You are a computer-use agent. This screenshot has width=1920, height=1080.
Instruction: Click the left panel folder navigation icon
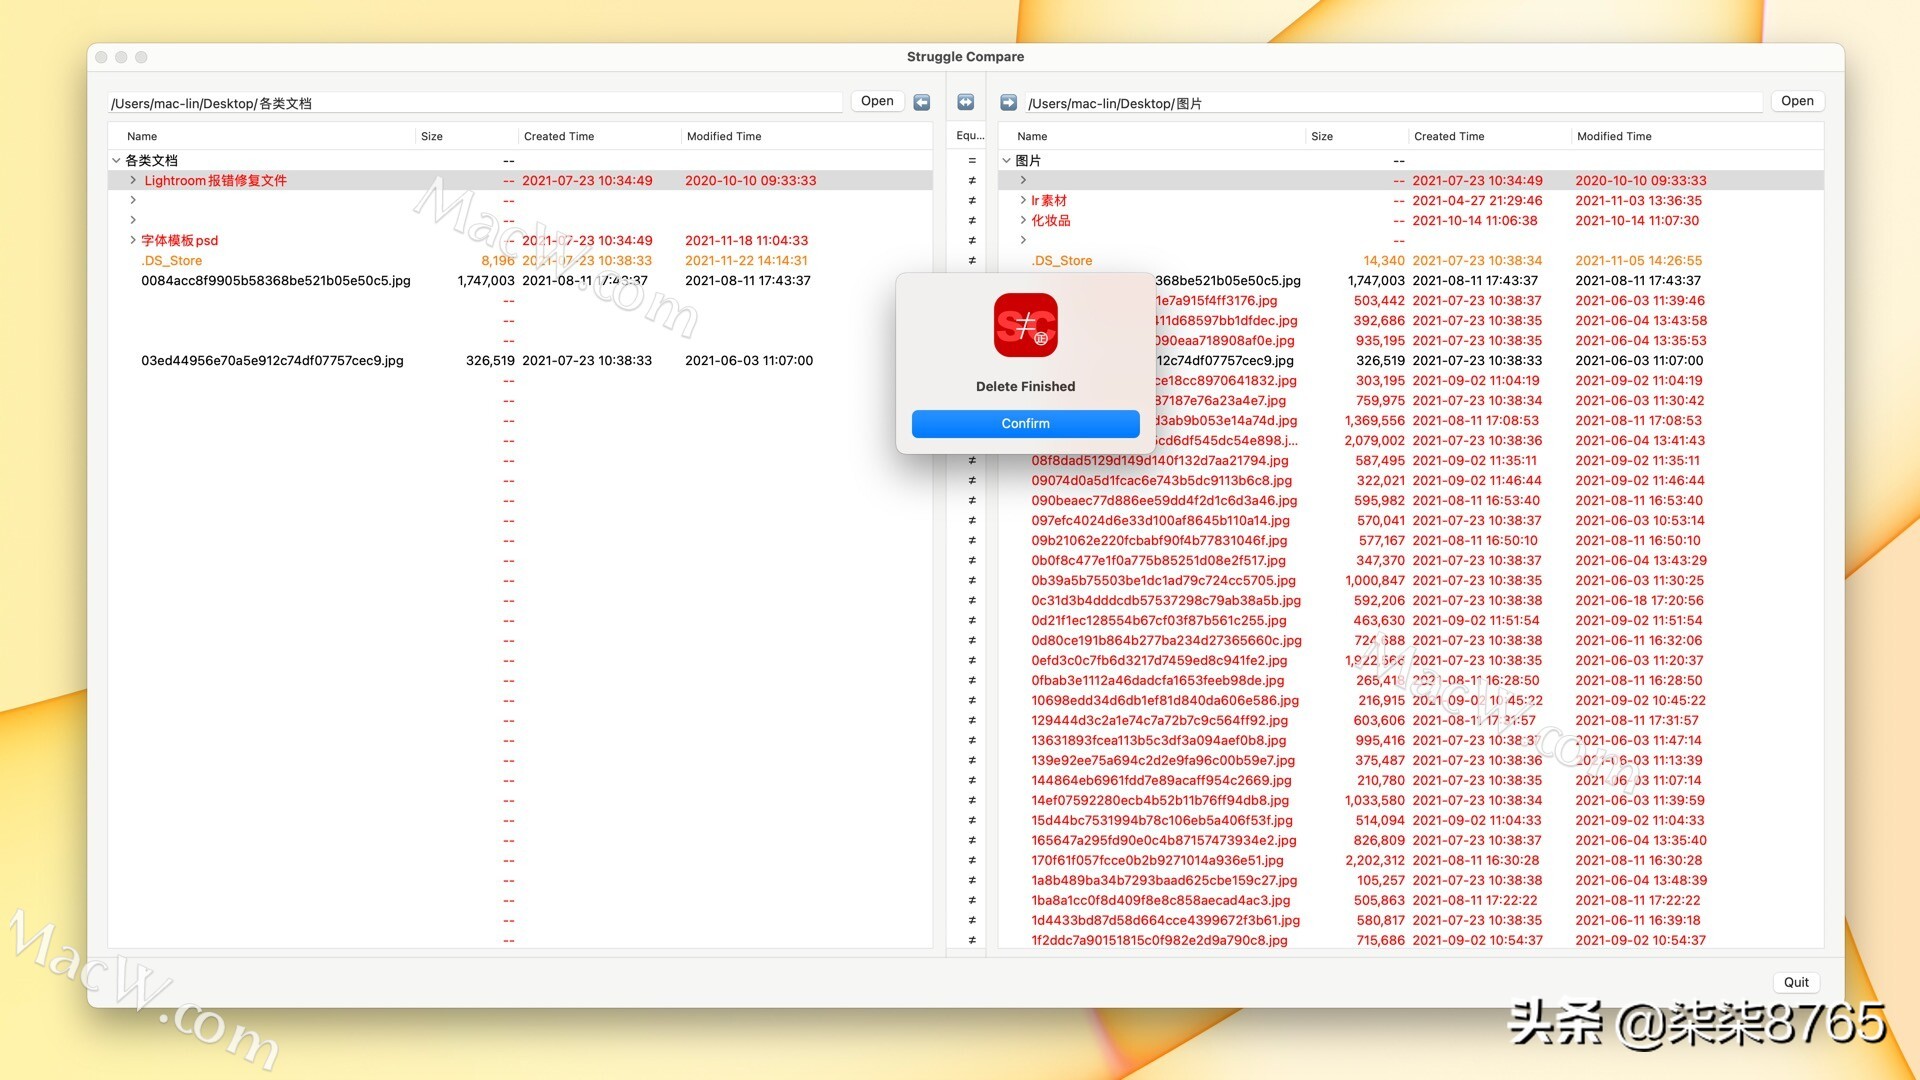pyautogui.click(x=922, y=102)
